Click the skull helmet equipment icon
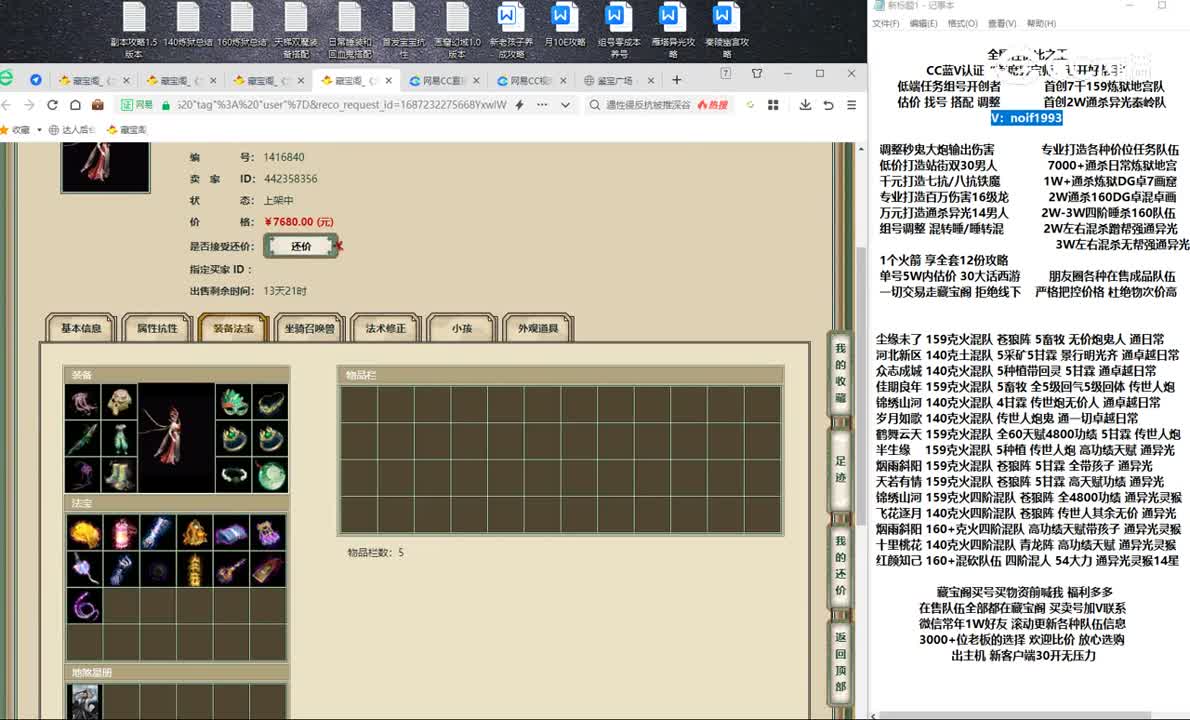Screen dimensions: 1190x720 (x=121, y=402)
